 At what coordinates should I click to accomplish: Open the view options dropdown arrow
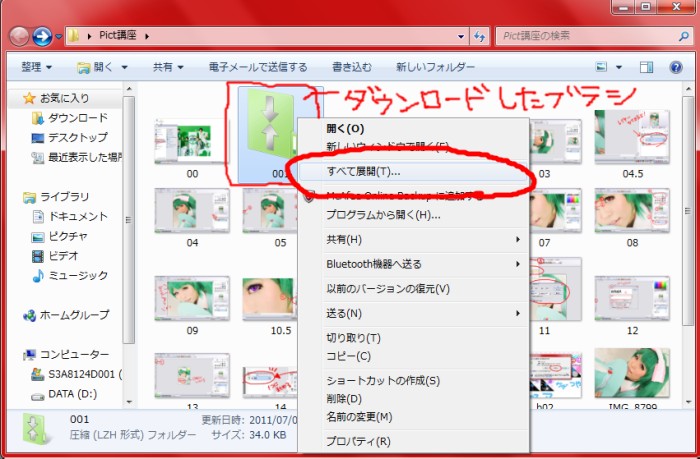619,67
